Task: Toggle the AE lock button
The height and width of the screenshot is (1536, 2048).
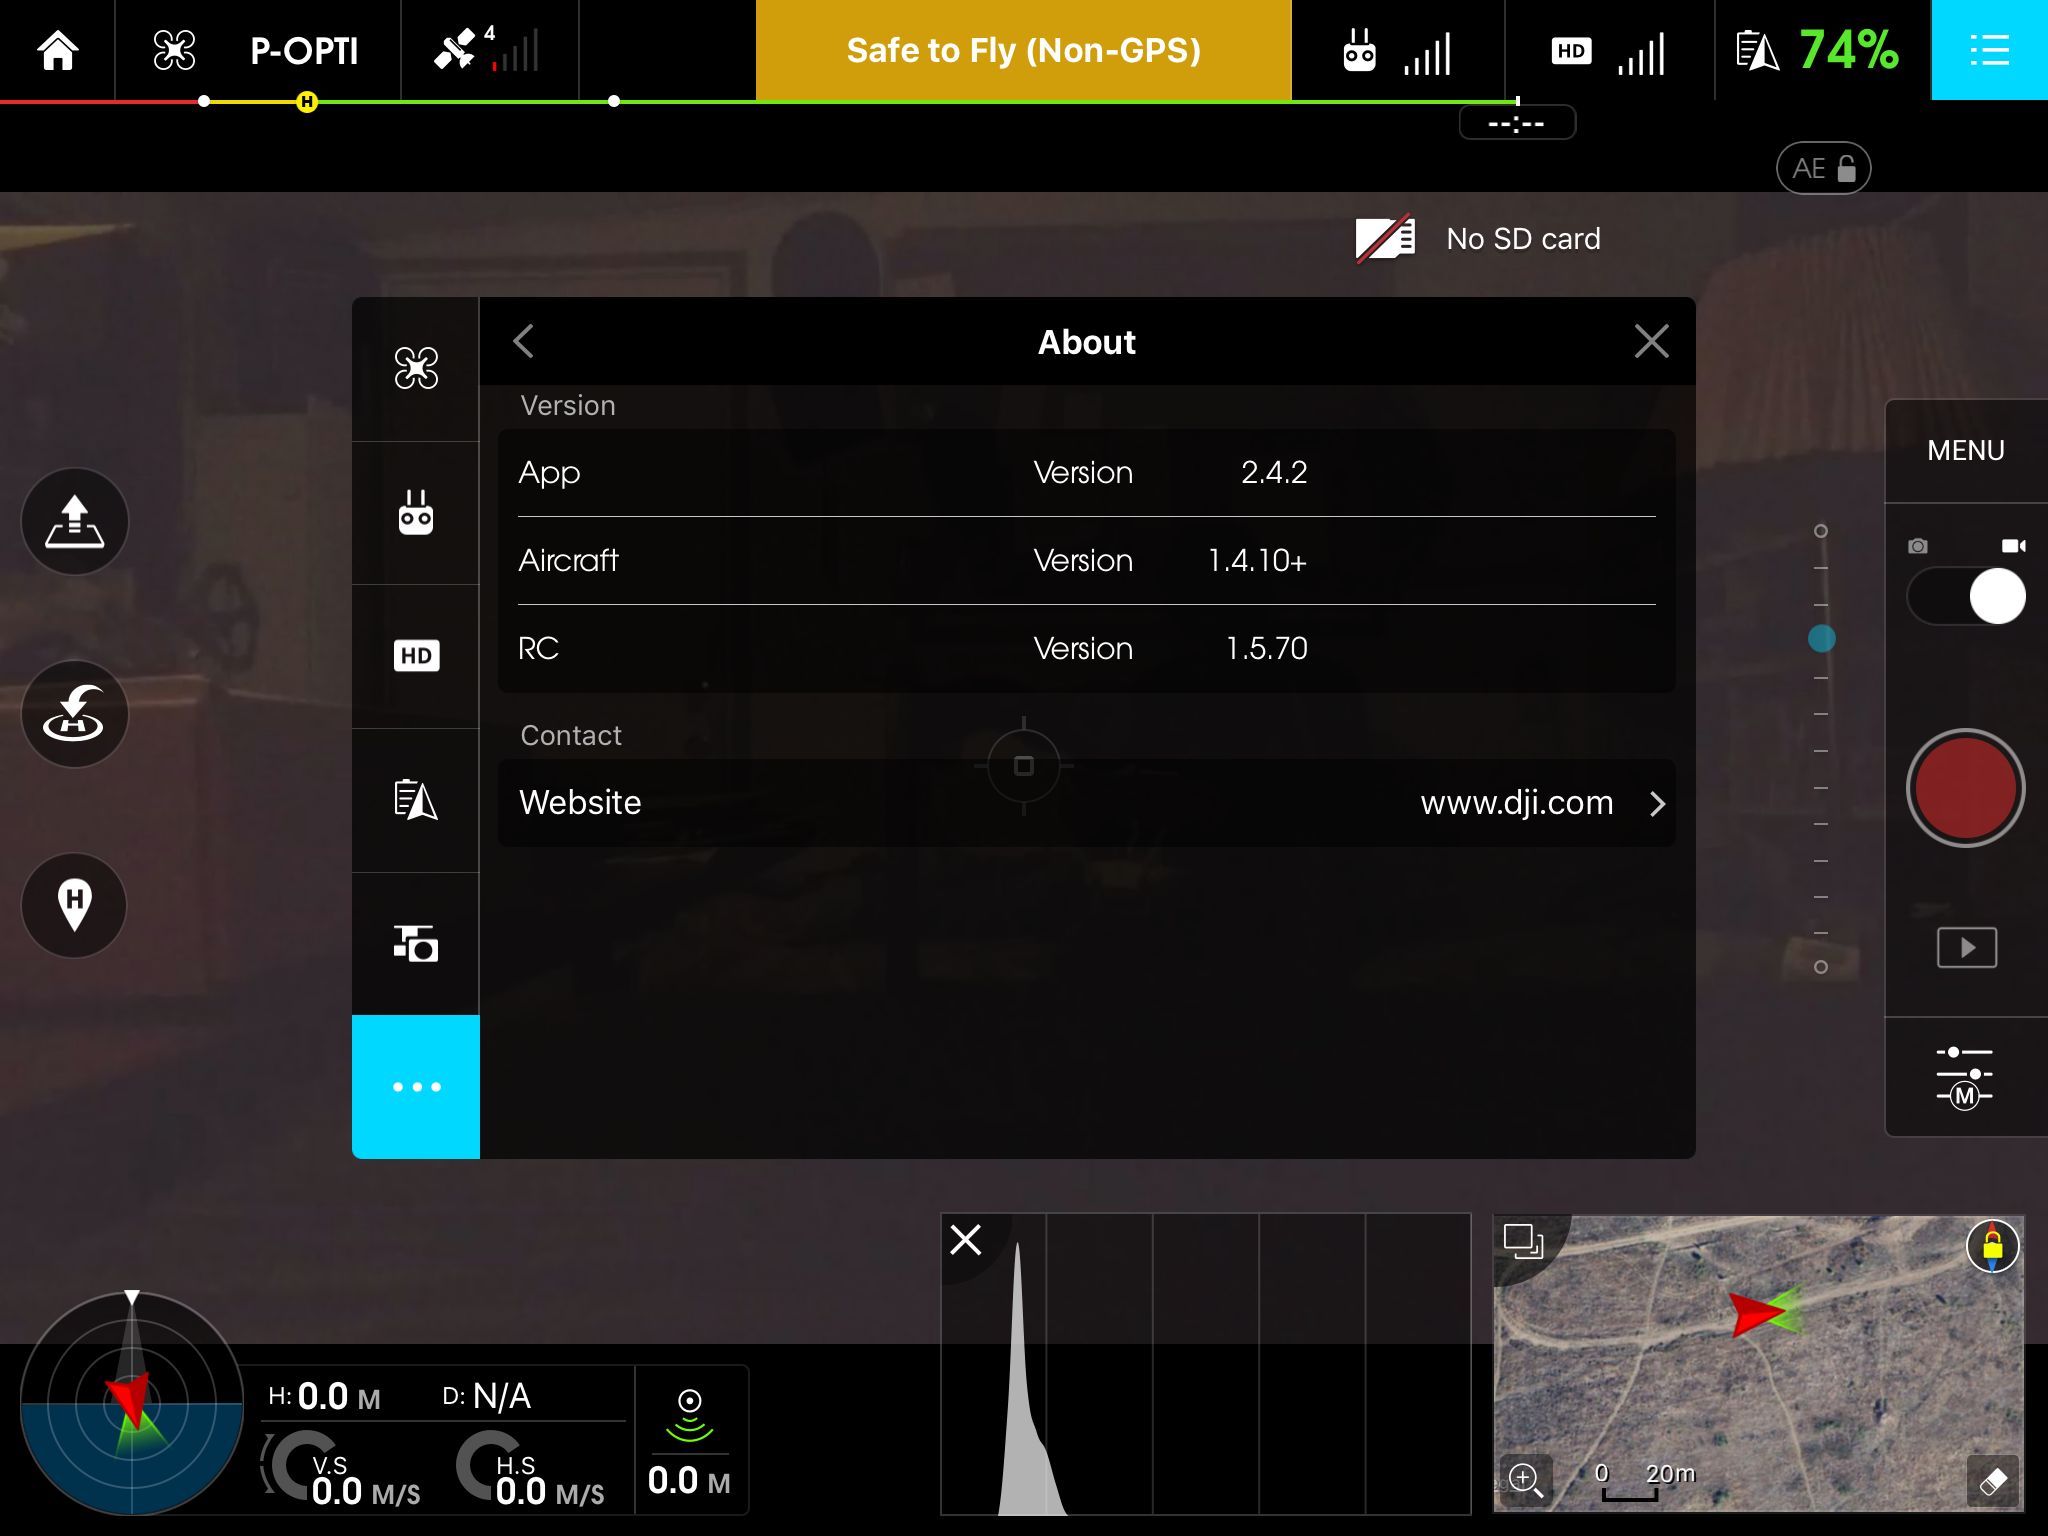Action: [x=1823, y=168]
